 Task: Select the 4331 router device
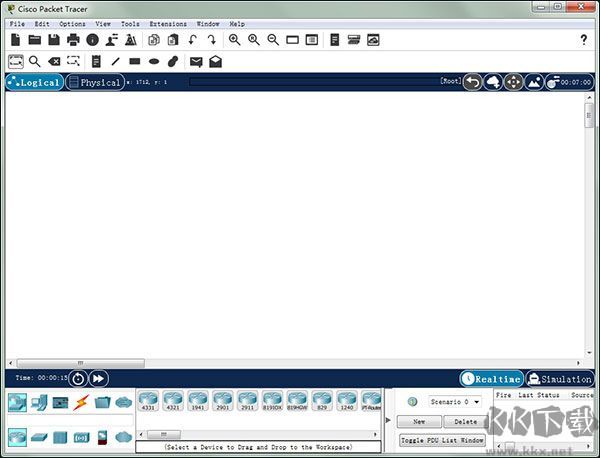(148, 401)
